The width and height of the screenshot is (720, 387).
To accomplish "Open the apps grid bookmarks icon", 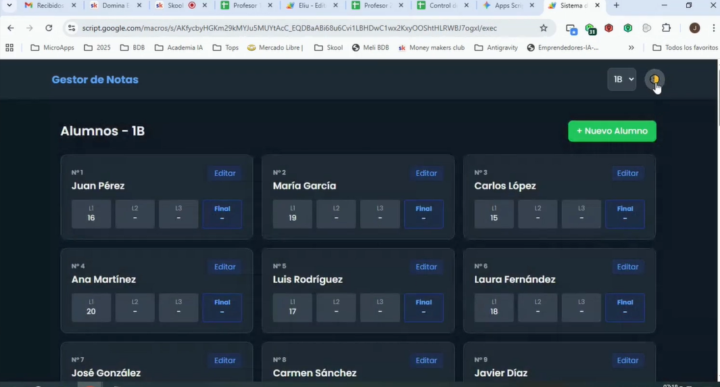I will (x=10, y=47).
